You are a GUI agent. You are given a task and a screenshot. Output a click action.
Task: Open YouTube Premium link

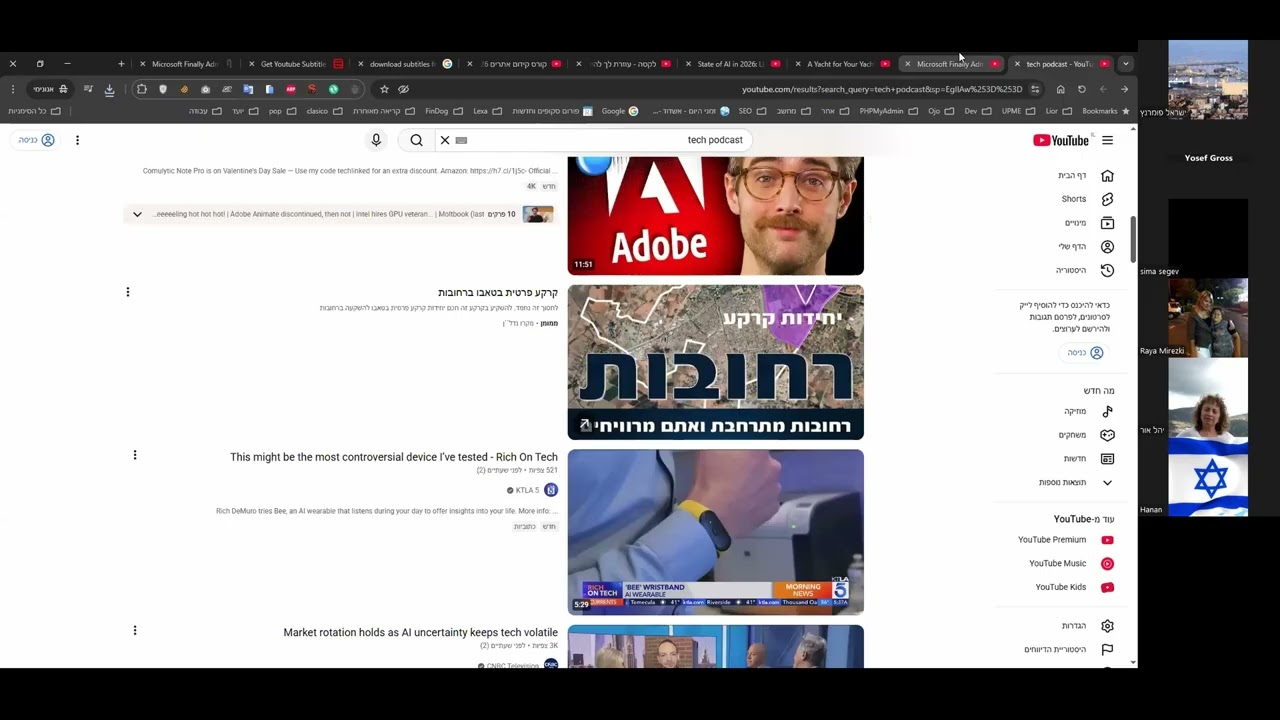[1066, 540]
